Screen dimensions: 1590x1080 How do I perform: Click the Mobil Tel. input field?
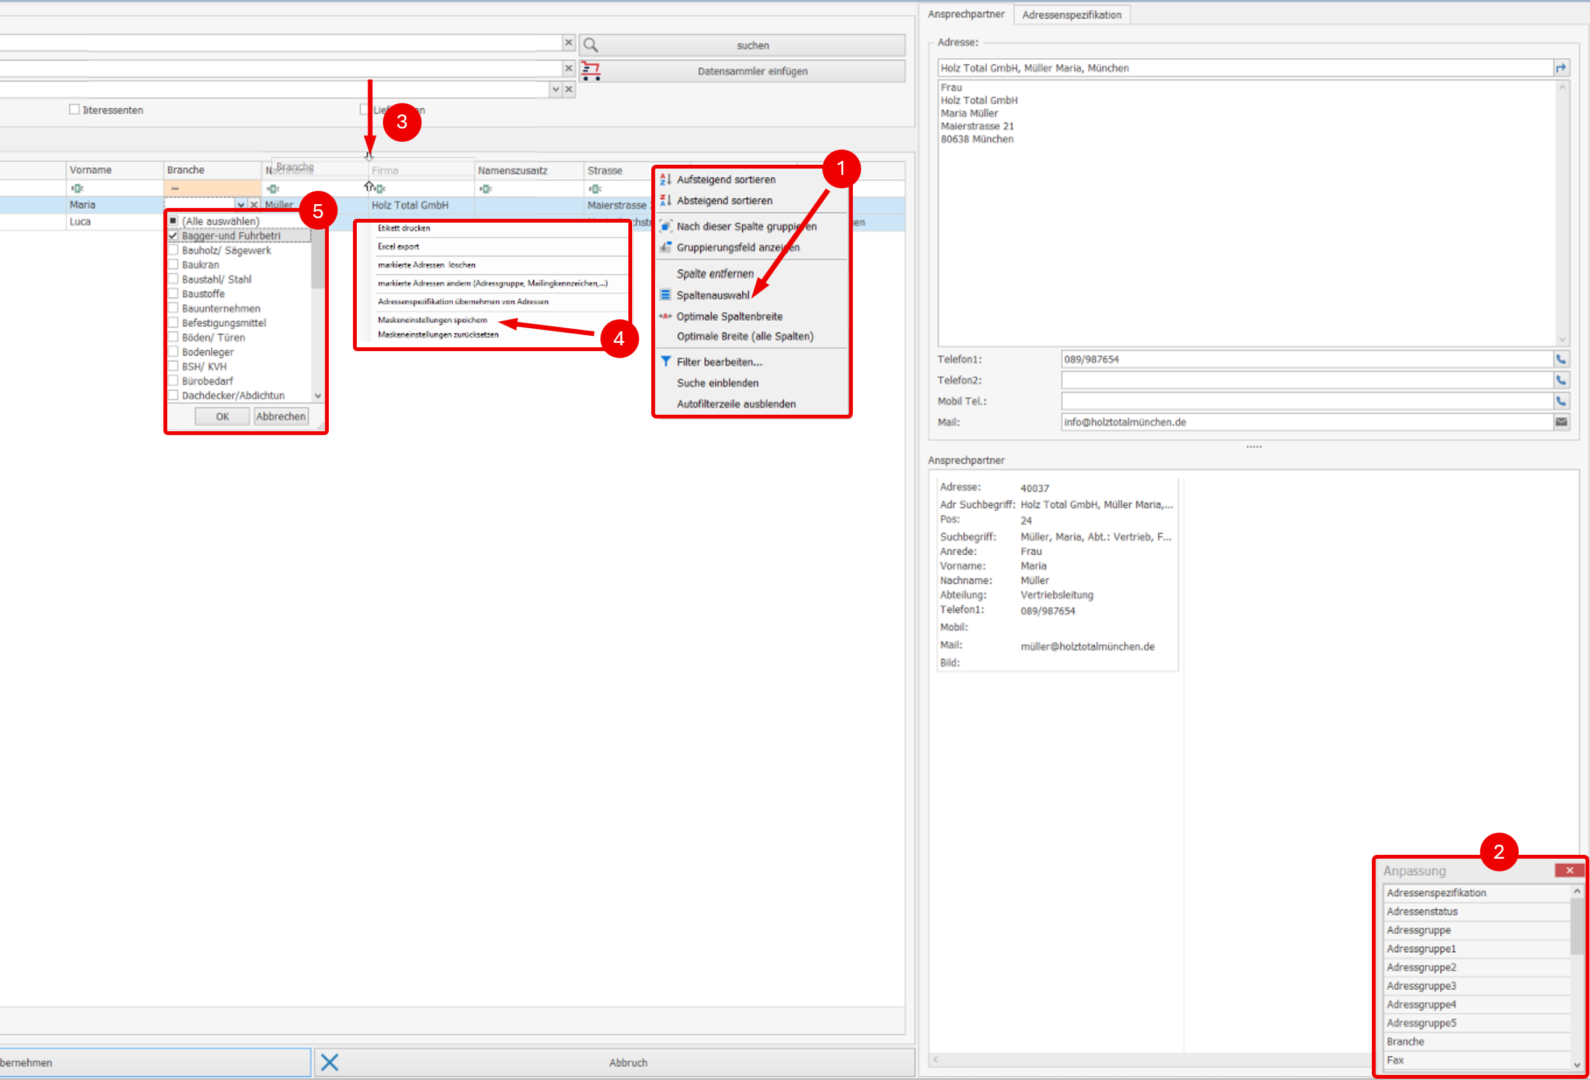click(1306, 401)
